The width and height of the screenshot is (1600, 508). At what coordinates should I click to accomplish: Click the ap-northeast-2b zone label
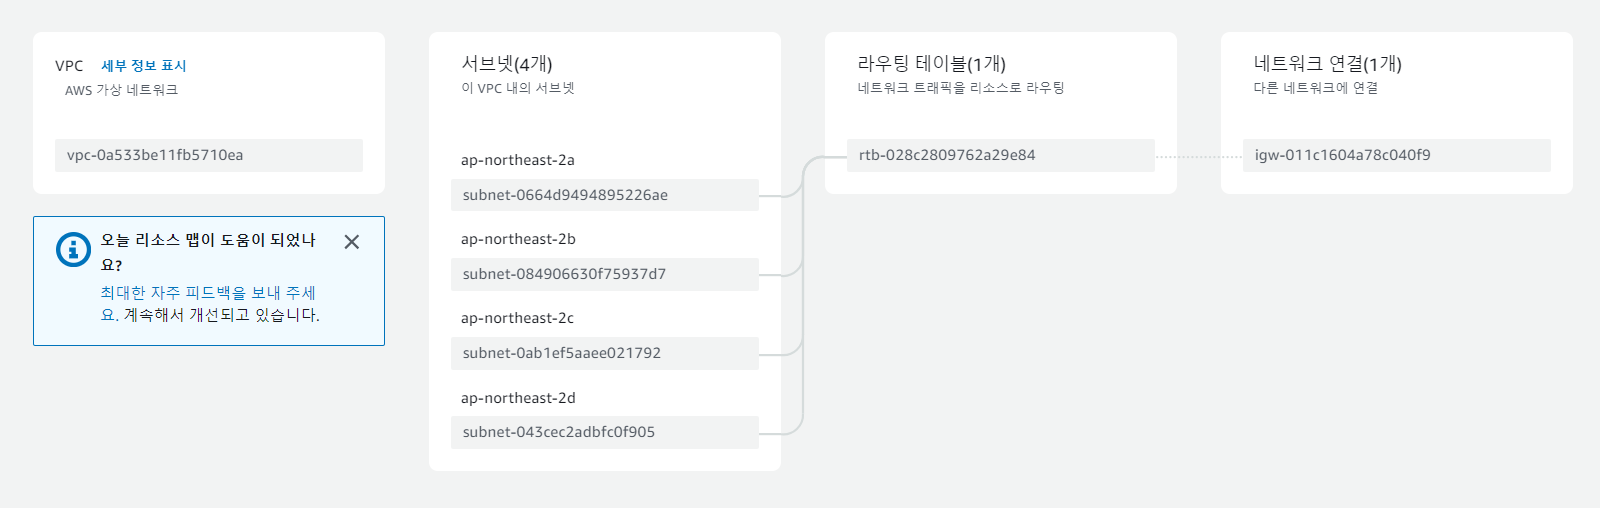point(518,239)
